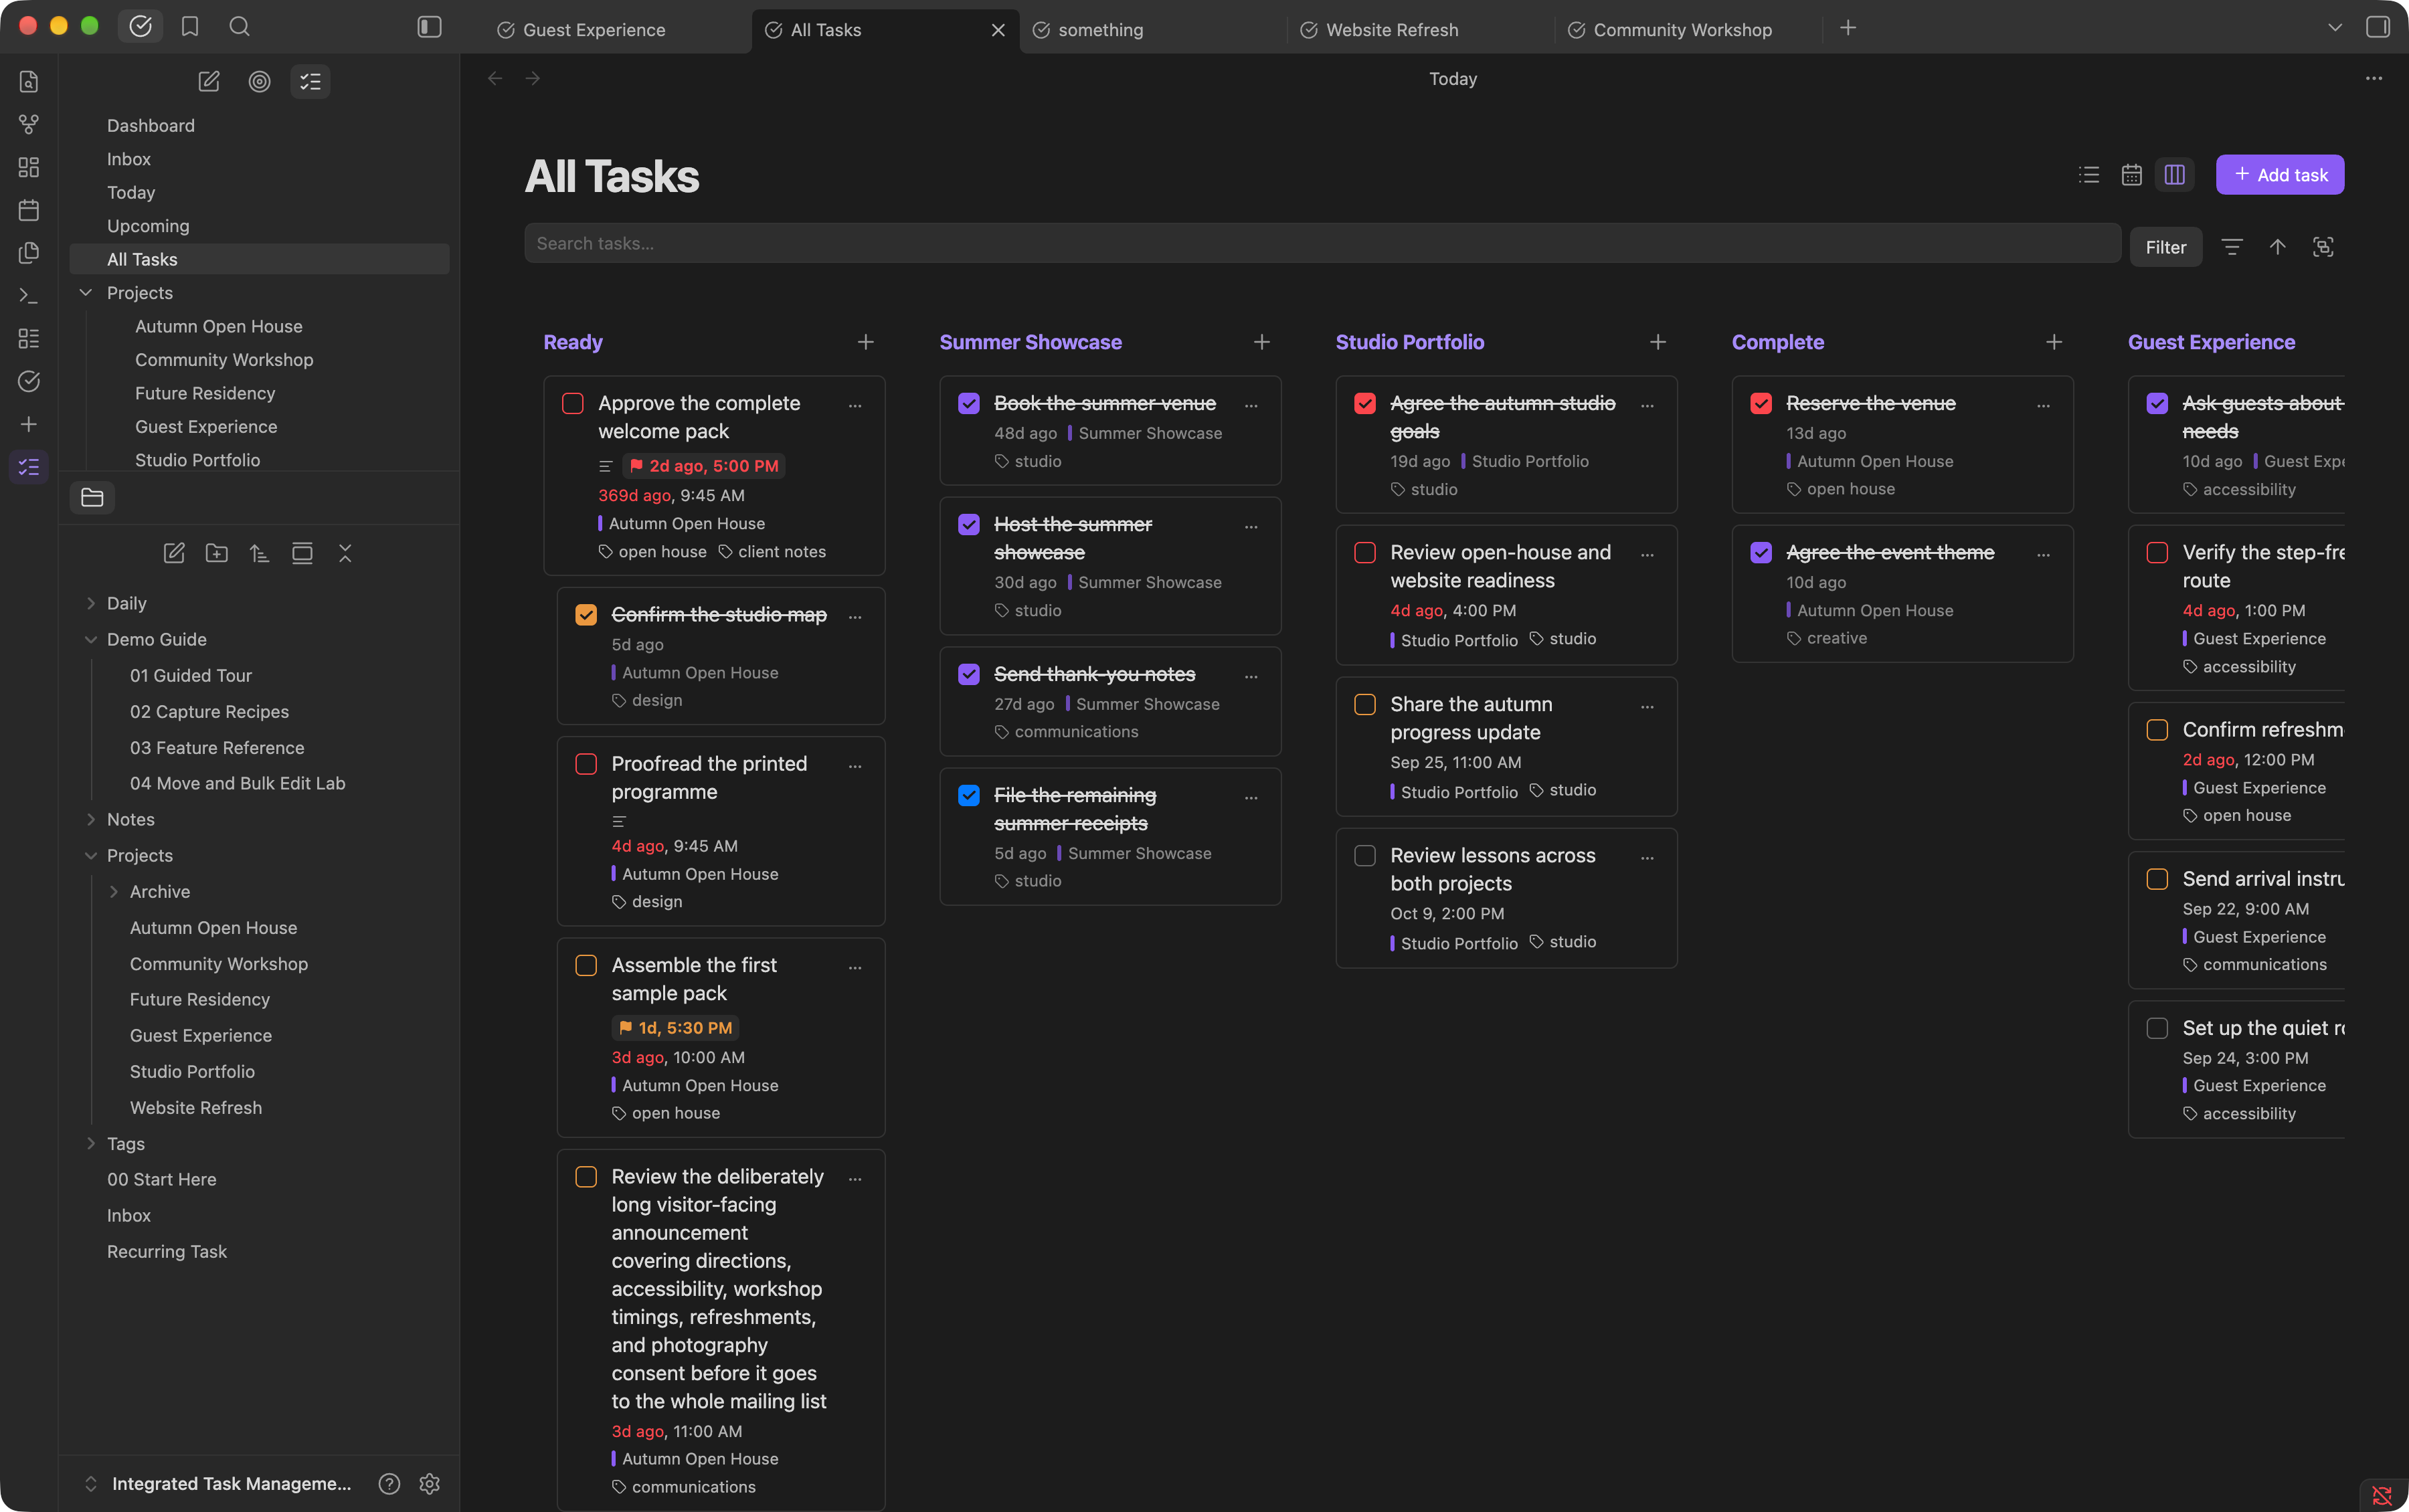Open the search magnifier in title bar
Screen dimensions: 2409x1512
[x=239, y=27]
